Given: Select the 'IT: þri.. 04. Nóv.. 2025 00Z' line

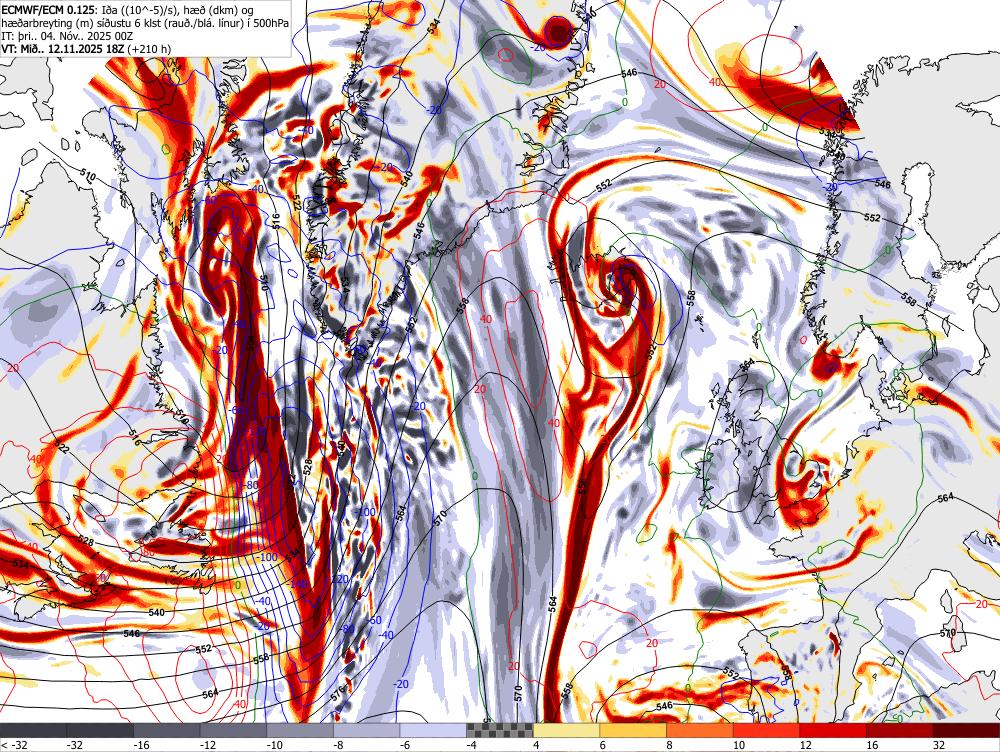Looking at the screenshot, I should pyautogui.click(x=67, y=36).
